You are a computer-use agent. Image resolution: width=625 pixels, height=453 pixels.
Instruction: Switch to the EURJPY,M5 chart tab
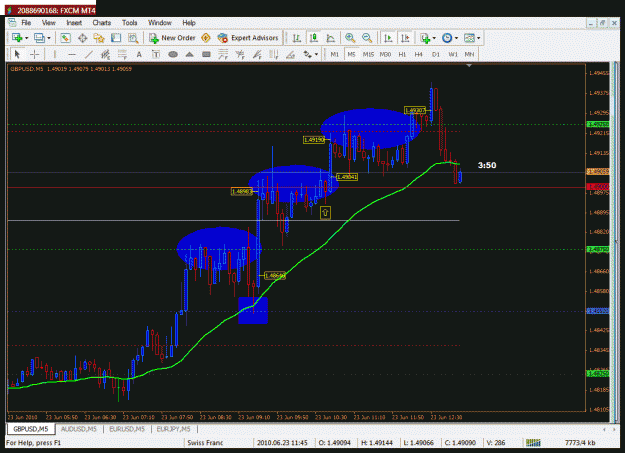[174, 429]
